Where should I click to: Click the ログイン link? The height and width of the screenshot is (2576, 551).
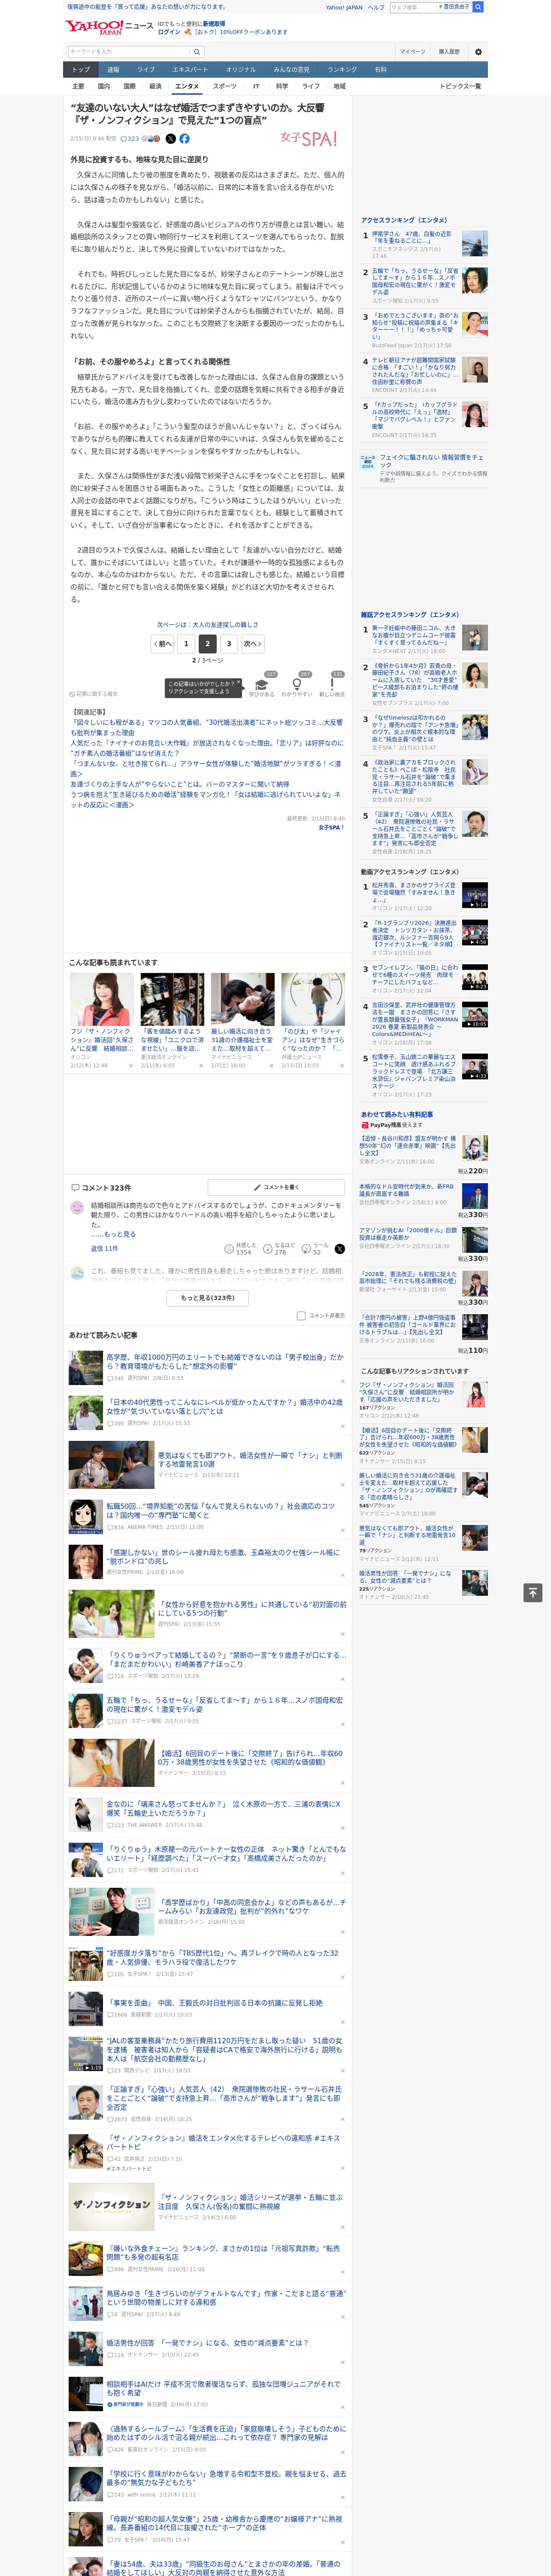(x=169, y=32)
